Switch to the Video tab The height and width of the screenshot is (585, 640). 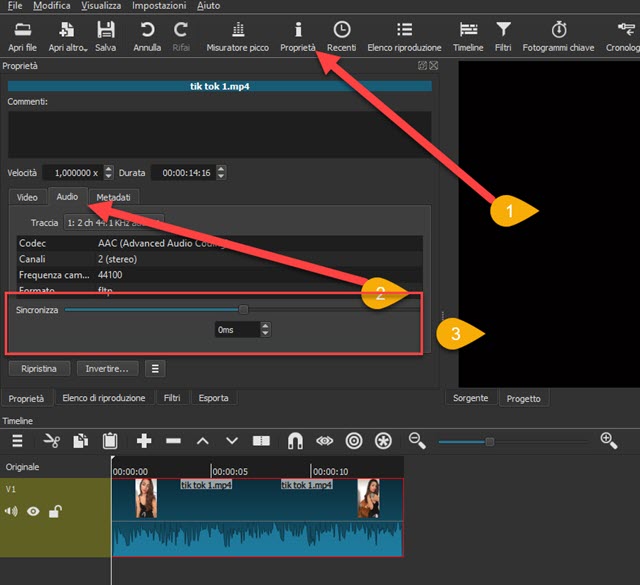pyautogui.click(x=27, y=197)
